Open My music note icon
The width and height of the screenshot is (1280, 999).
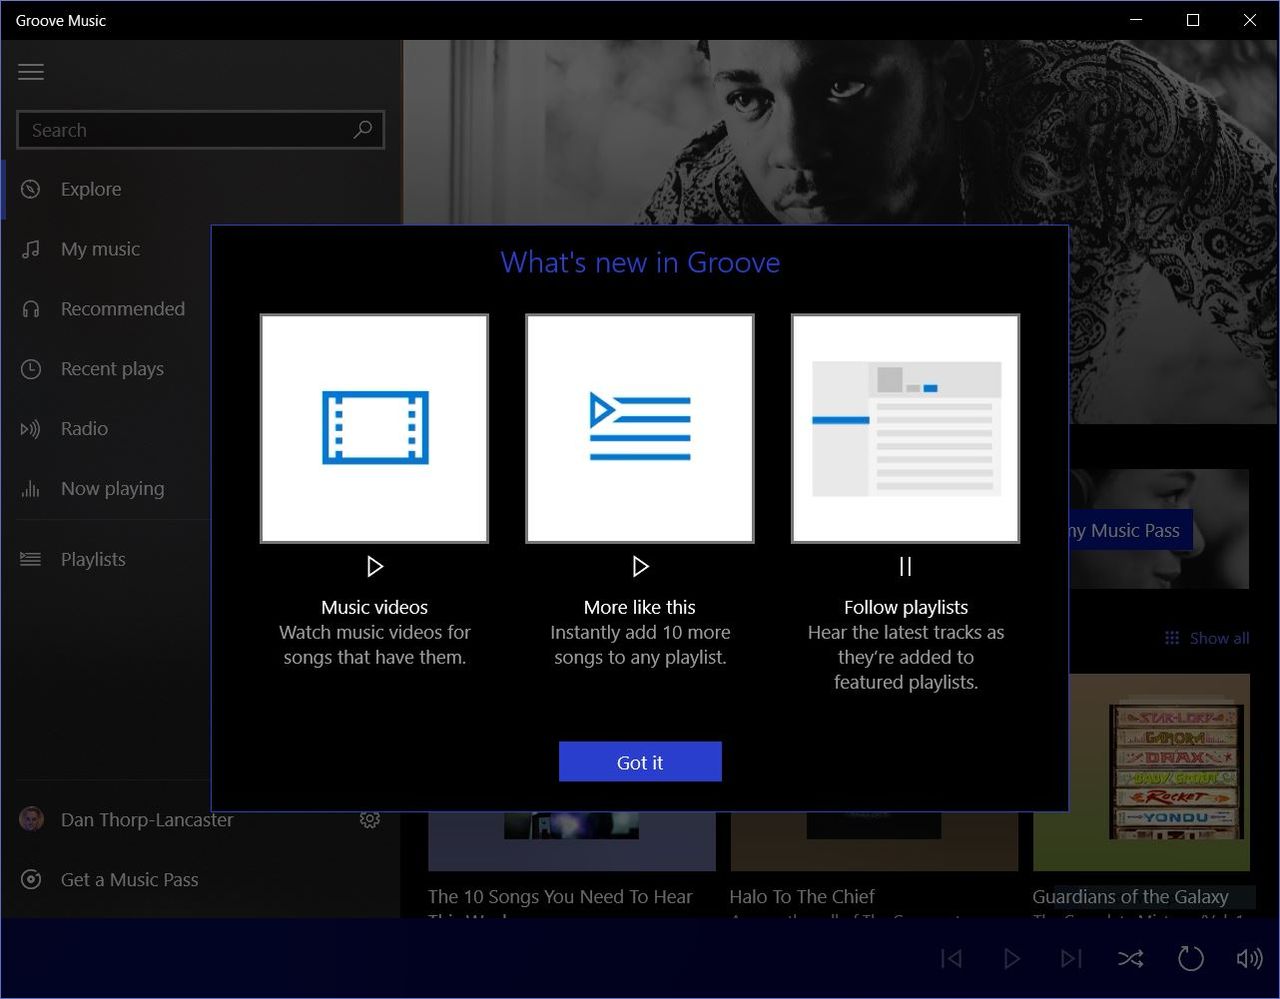coord(31,249)
